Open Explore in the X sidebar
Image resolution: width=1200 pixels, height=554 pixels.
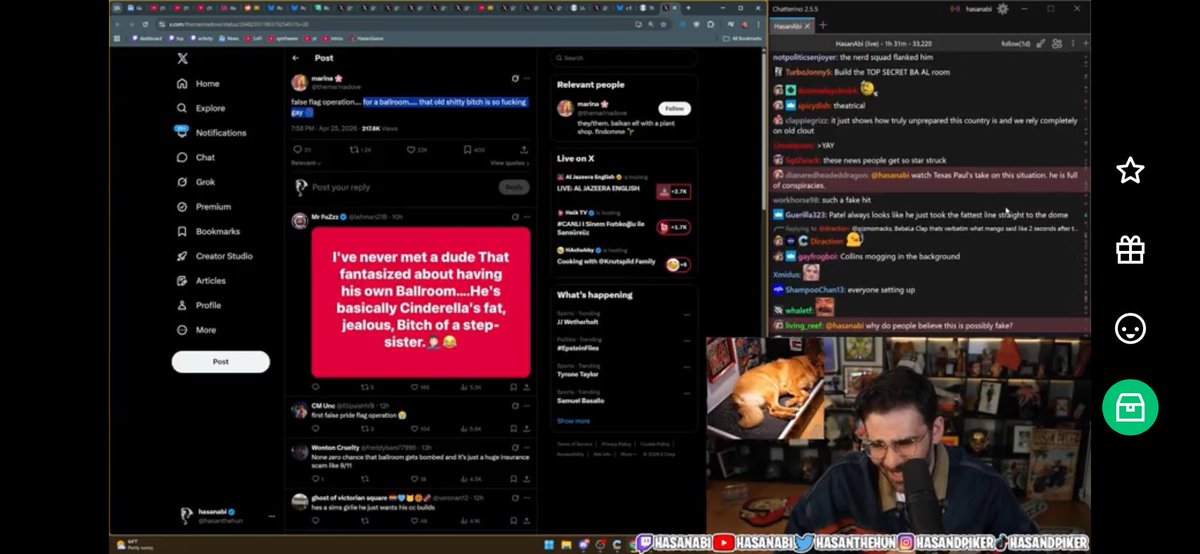point(201,108)
